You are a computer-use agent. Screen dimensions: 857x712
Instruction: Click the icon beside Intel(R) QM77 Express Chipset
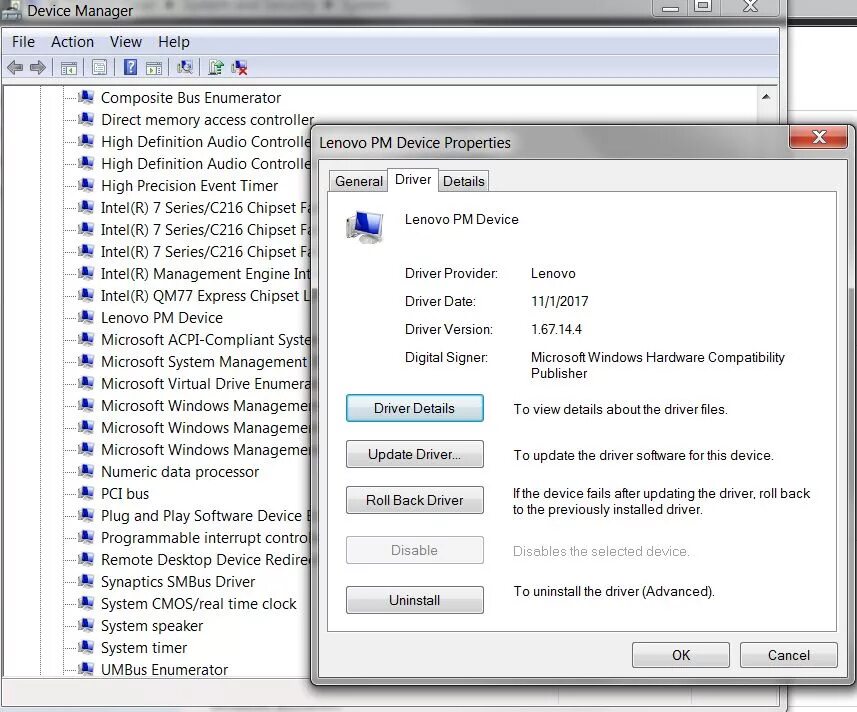85,295
